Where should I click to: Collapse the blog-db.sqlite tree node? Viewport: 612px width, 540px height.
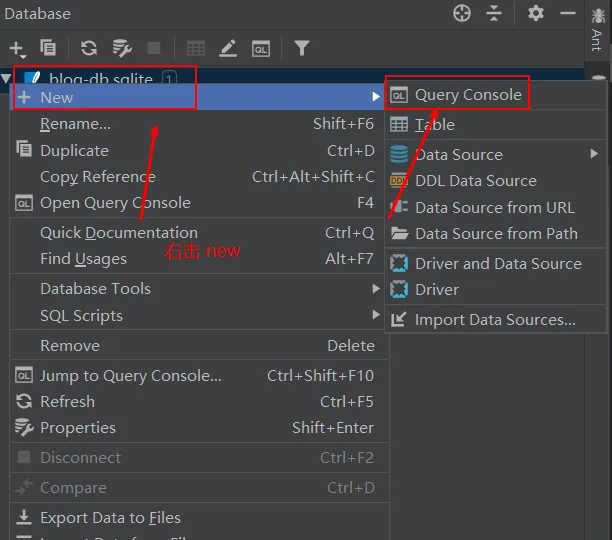[9, 78]
